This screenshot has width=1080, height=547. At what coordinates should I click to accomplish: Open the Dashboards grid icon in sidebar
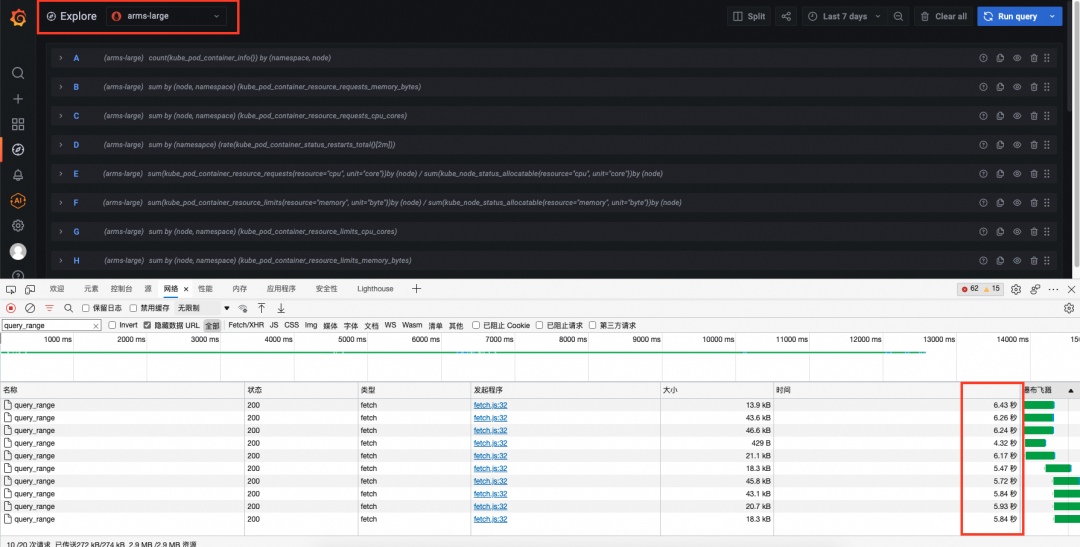[x=18, y=124]
